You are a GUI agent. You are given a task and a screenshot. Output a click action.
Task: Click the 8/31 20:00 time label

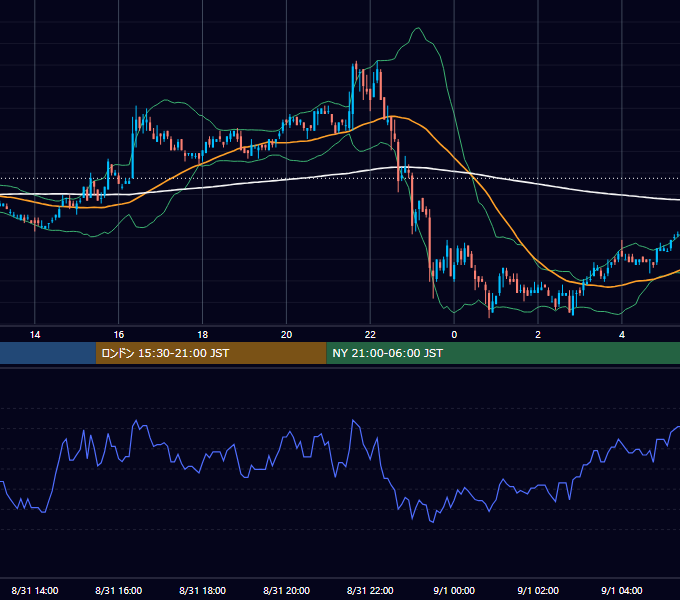pos(286,590)
